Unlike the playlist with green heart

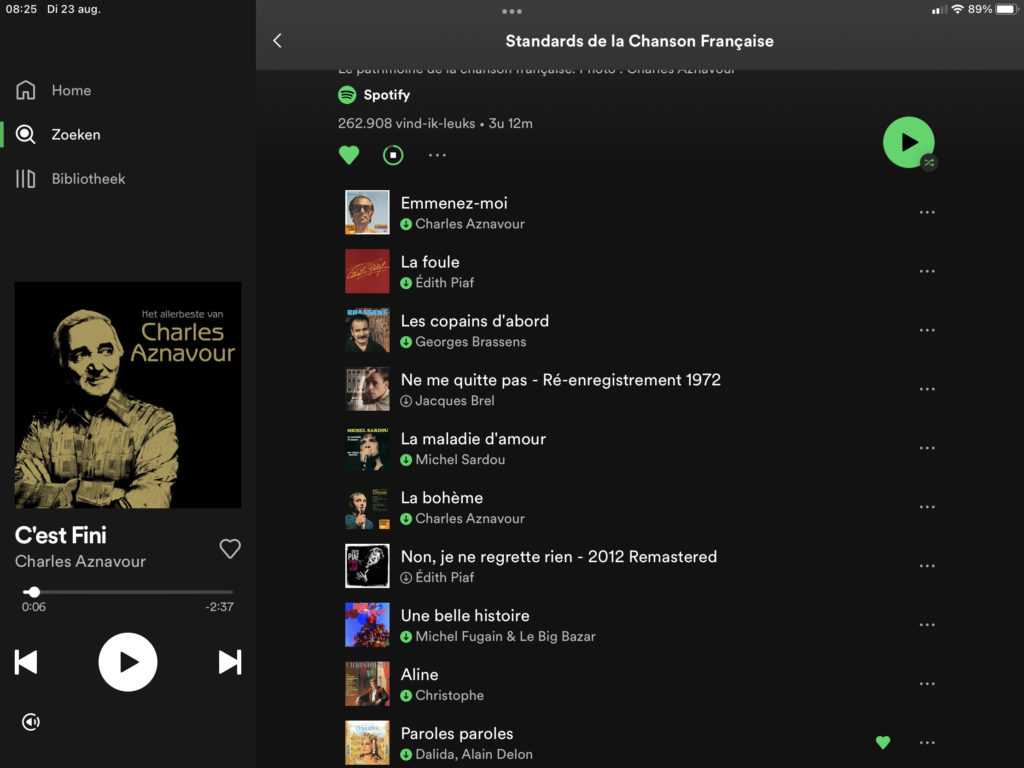click(349, 155)
